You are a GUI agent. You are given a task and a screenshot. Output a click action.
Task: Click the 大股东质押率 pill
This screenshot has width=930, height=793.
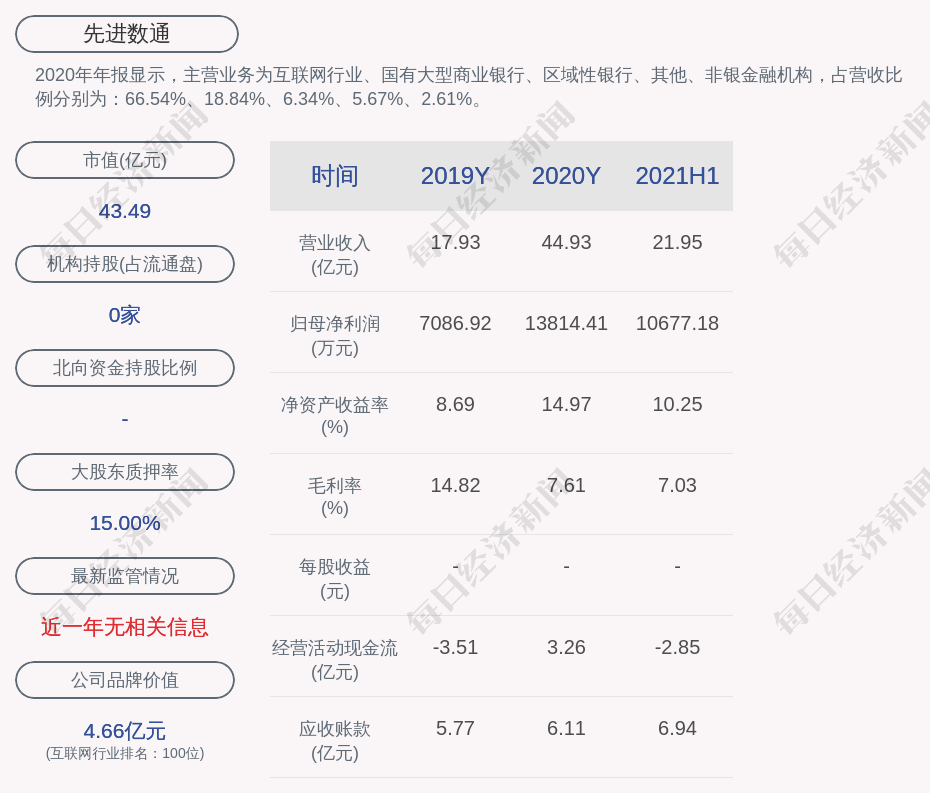125,472
